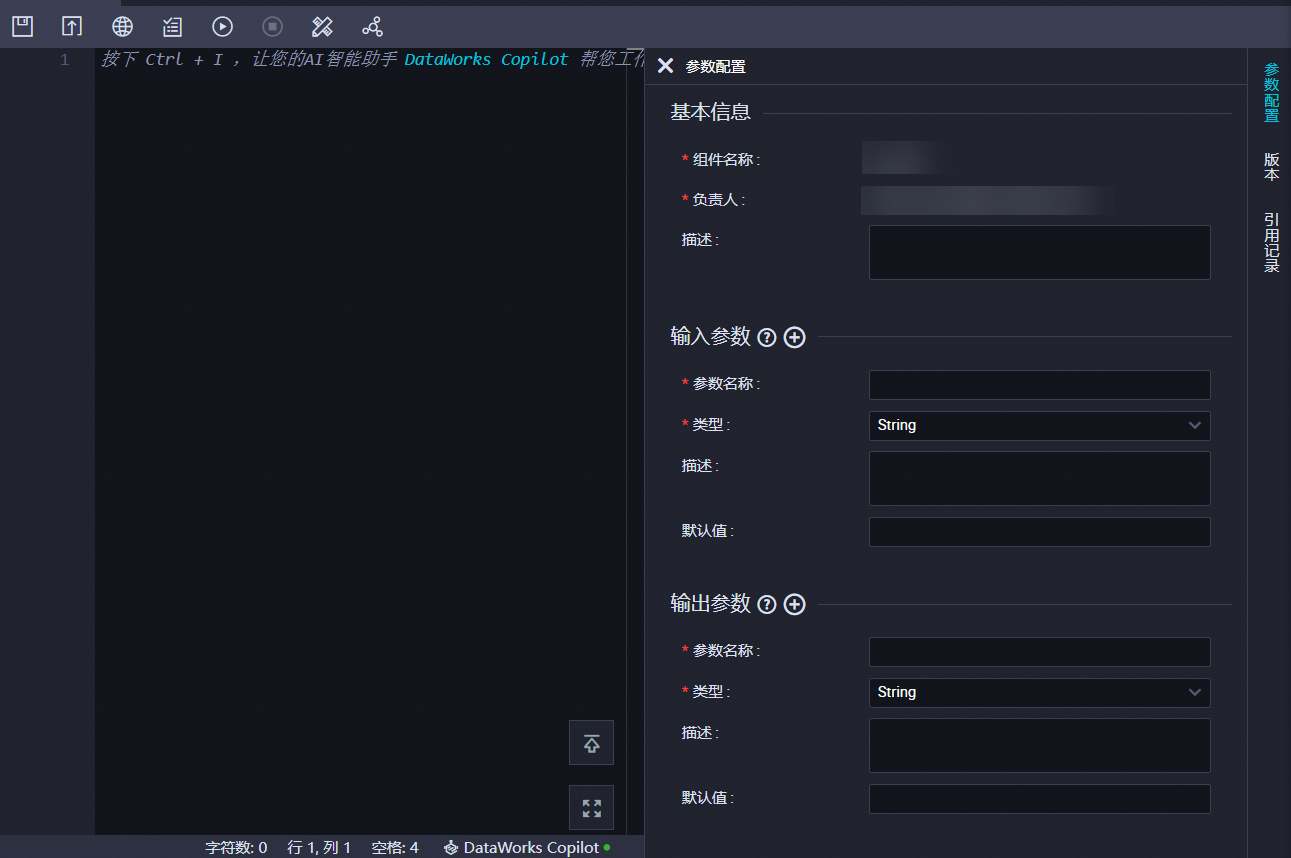The width and height of the screenshot is (1291, 858).
Task: Focus the 描述 box under 输出参数
Action: [1039, 745]
